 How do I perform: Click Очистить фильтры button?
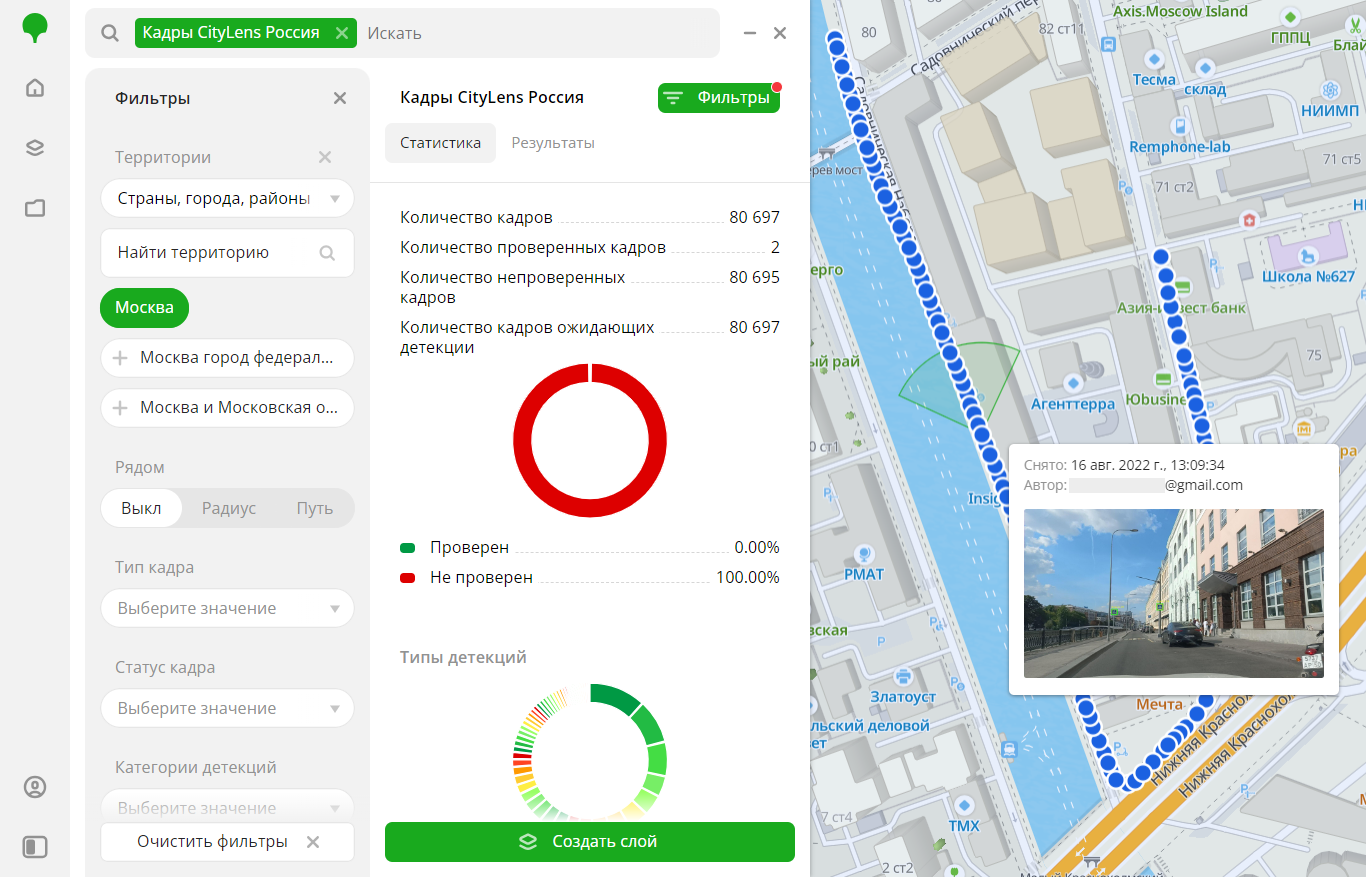pos(227,842)
